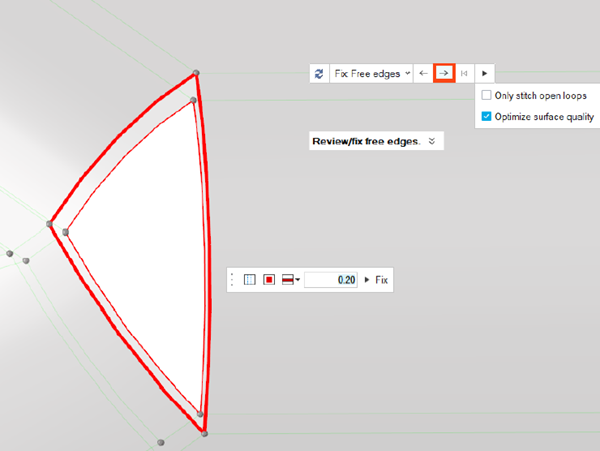Advance to next free edge with right arrow
Image resolution: width=600 pixels, height=451 pixels.
tap(444, 73)
